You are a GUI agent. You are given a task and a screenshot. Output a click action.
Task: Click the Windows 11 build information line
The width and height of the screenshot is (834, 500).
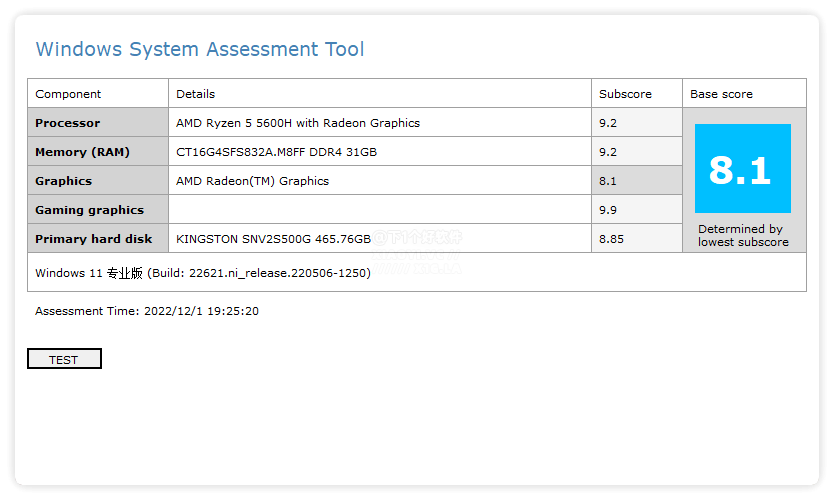[x=203, y=272]
